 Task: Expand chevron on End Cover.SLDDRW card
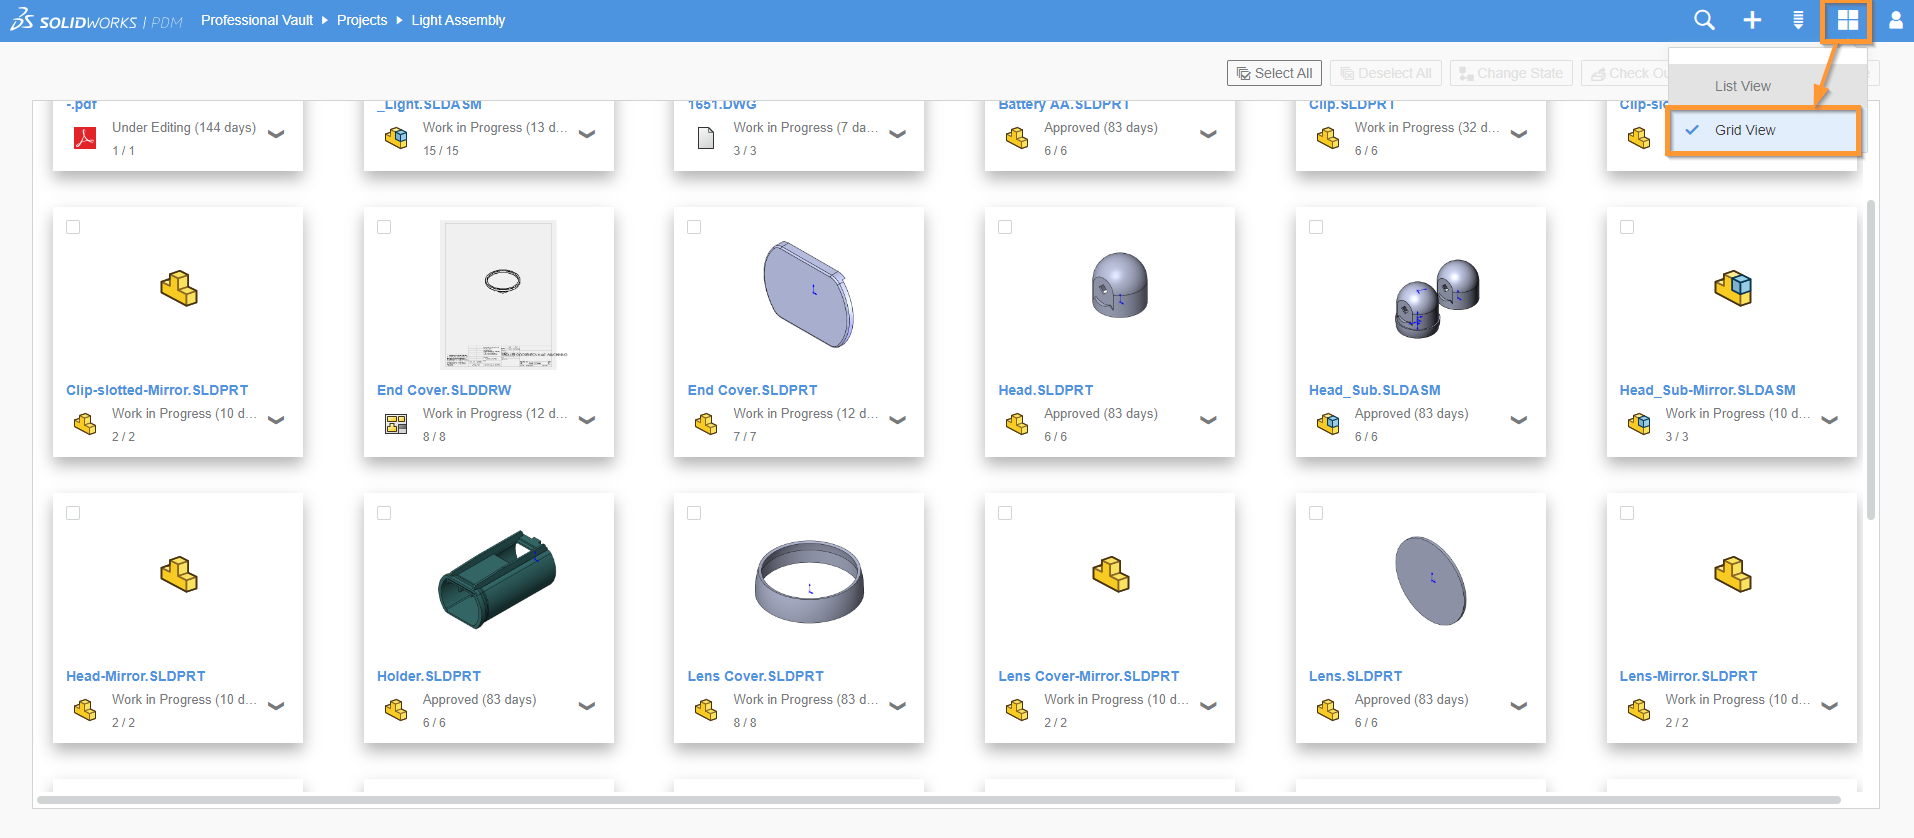(587, 421)
